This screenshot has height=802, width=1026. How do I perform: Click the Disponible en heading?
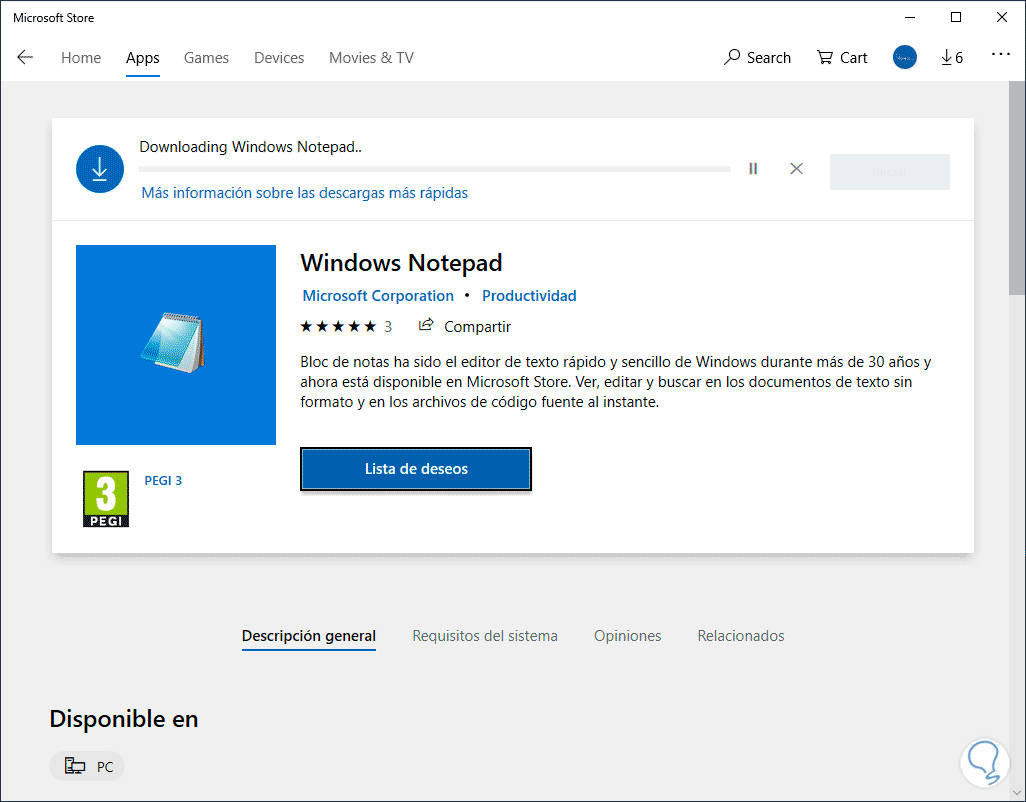[x=124, y=719]
